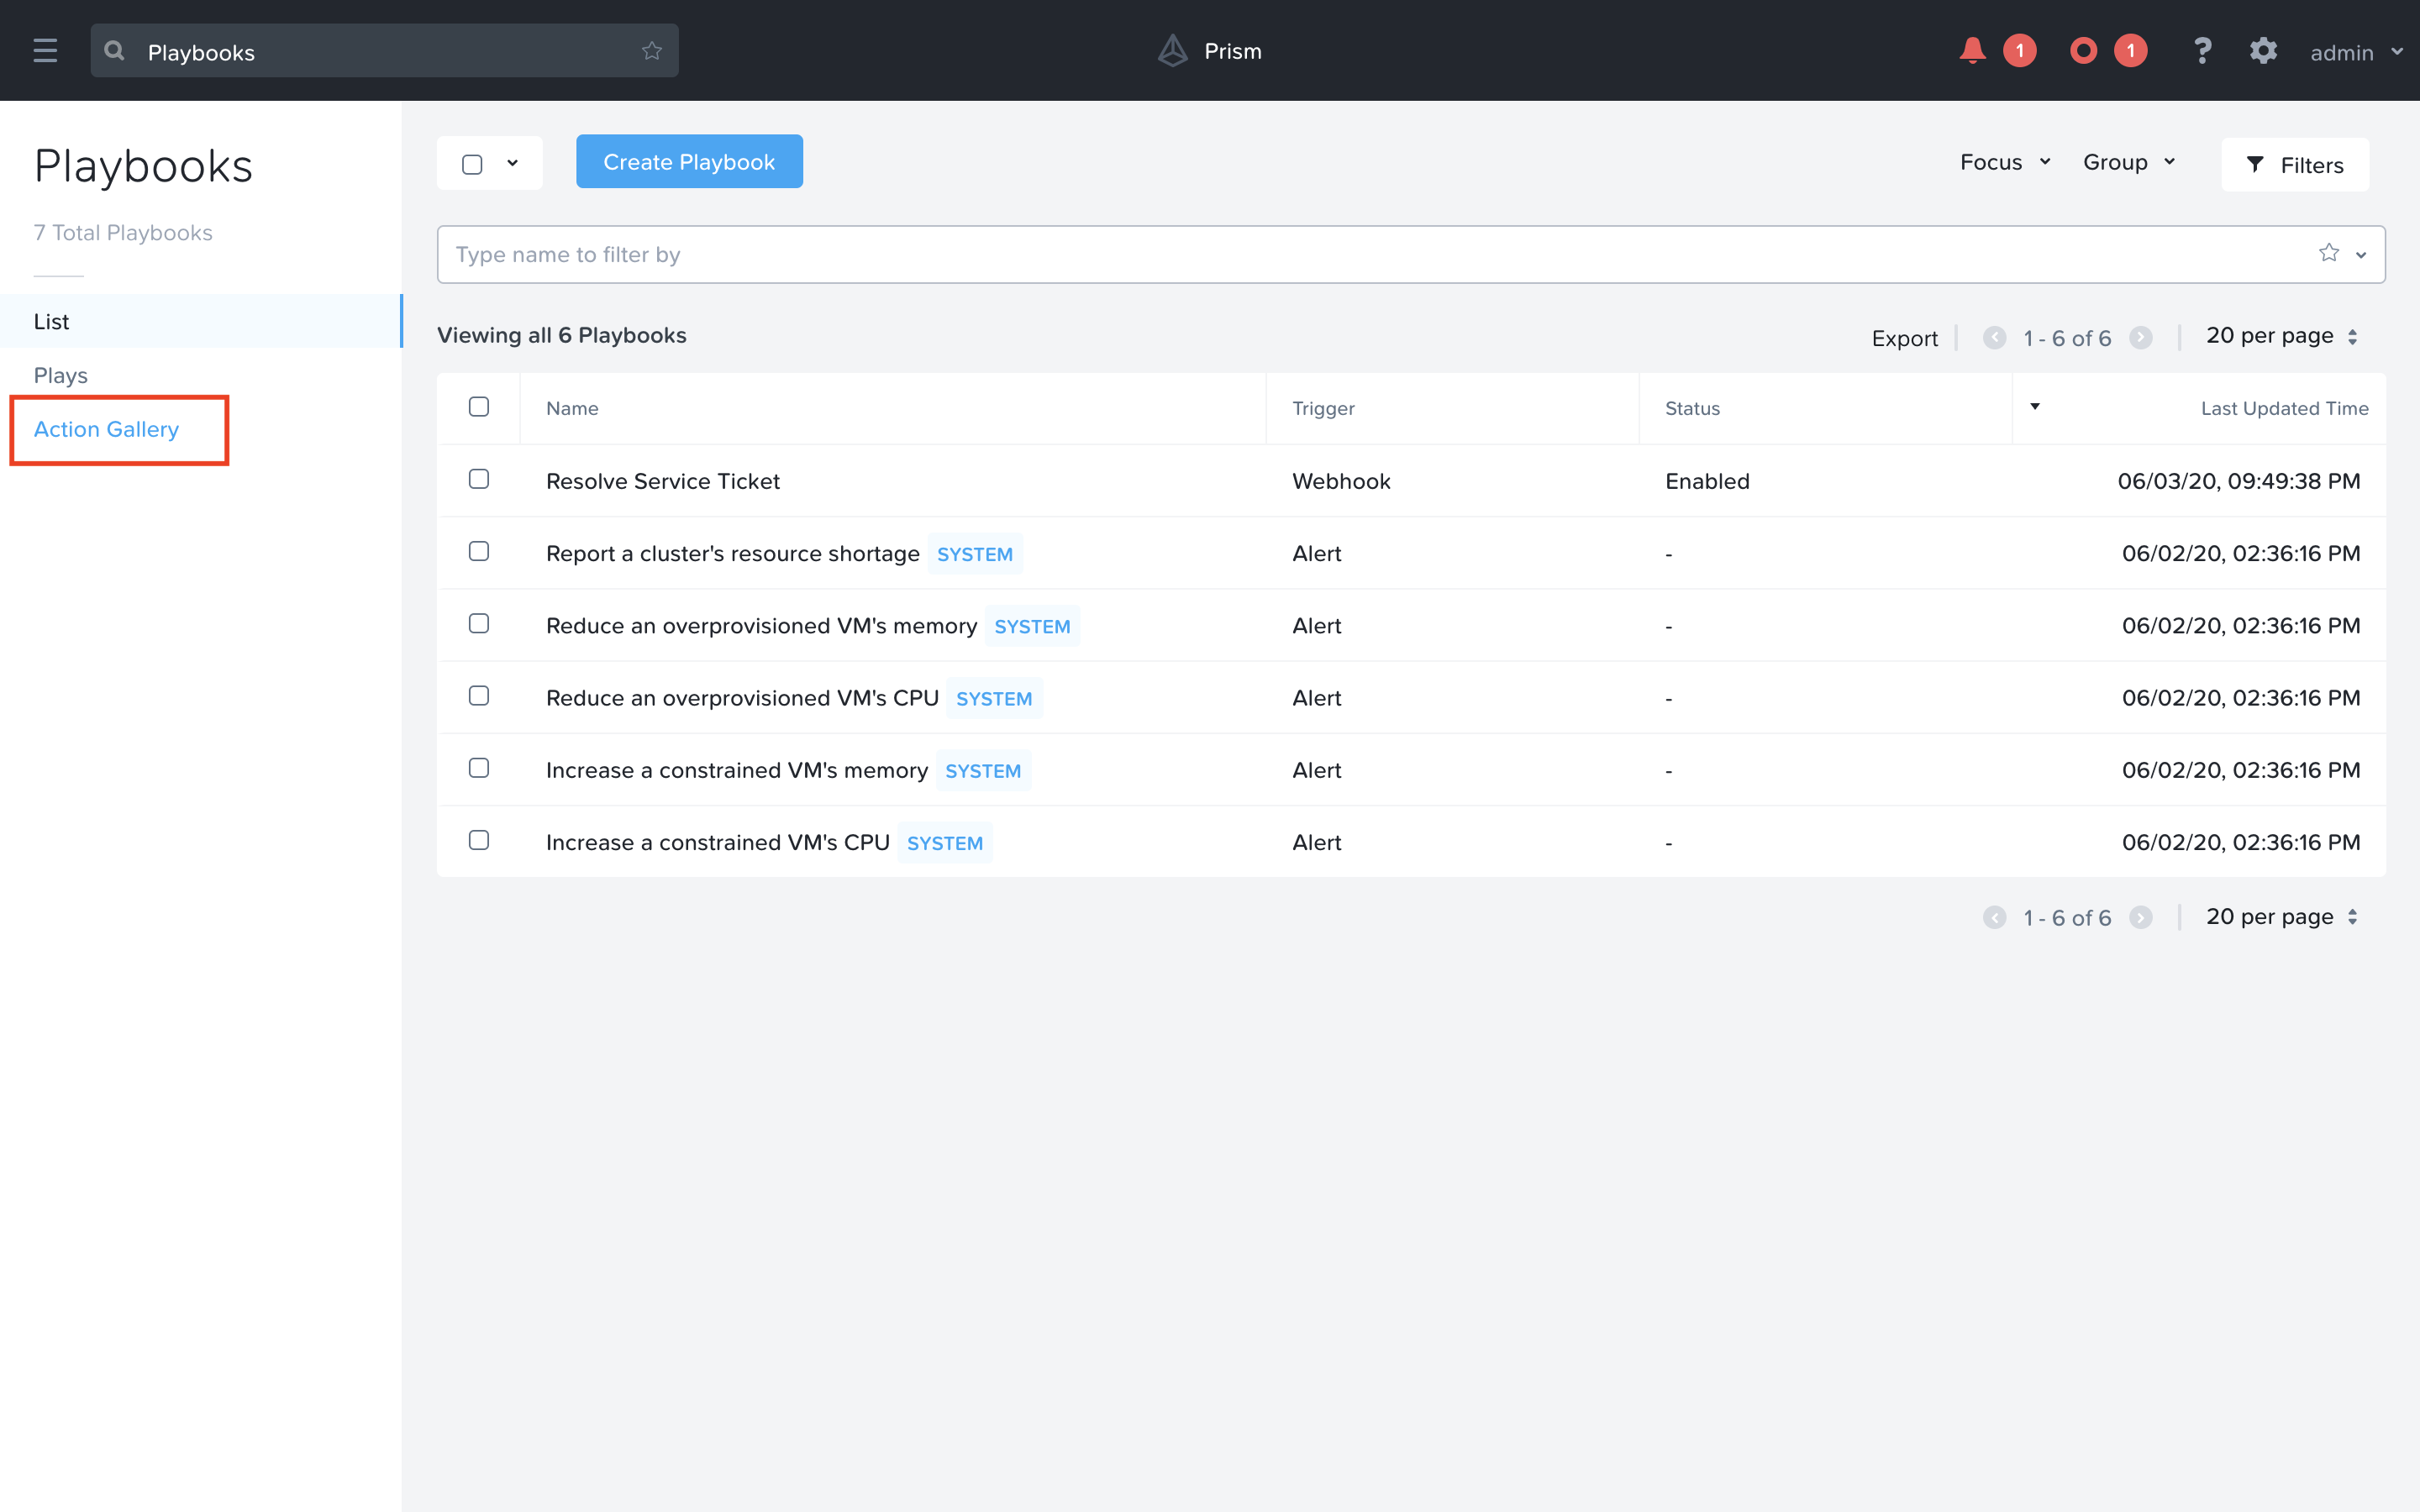Click the alert count badge beside the bell
Screen dimensions: 2420x1512
[x=2020, y=51]
